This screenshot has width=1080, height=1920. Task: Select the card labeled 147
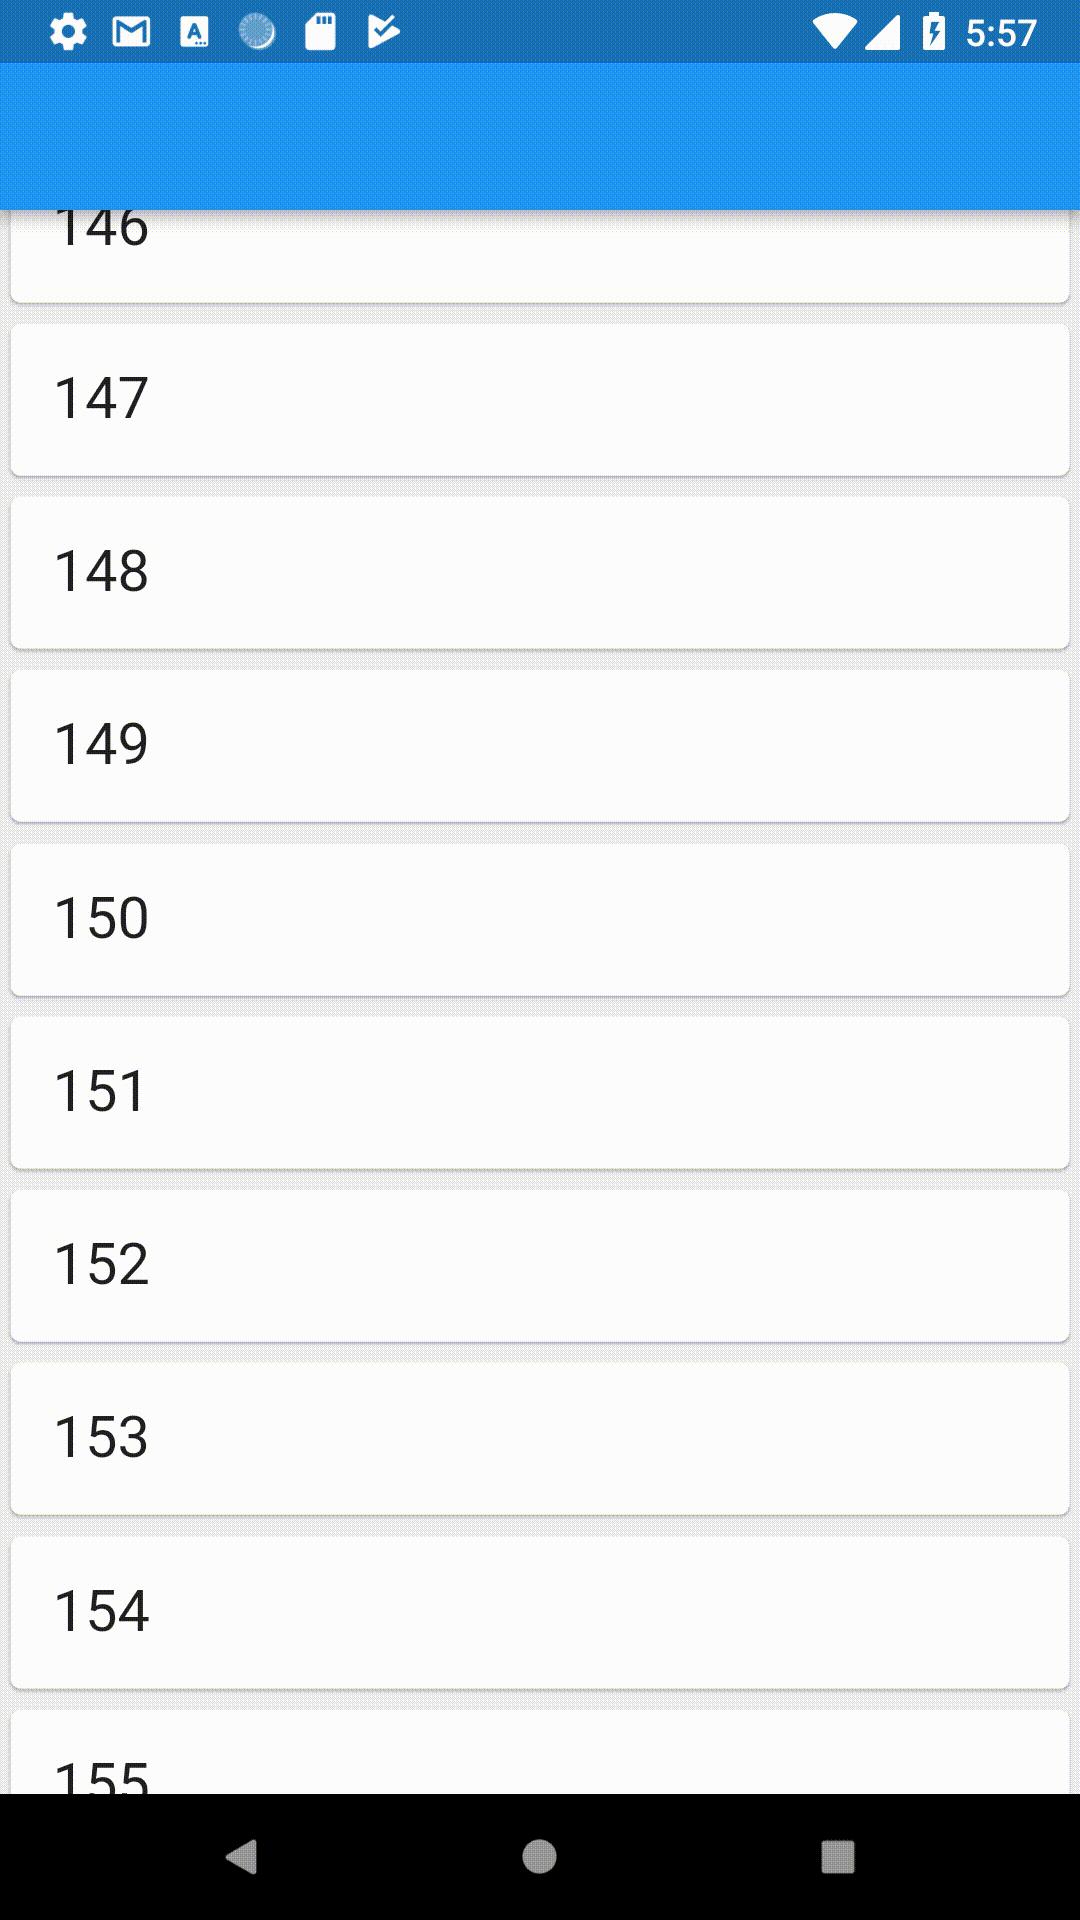click(540, 399)
